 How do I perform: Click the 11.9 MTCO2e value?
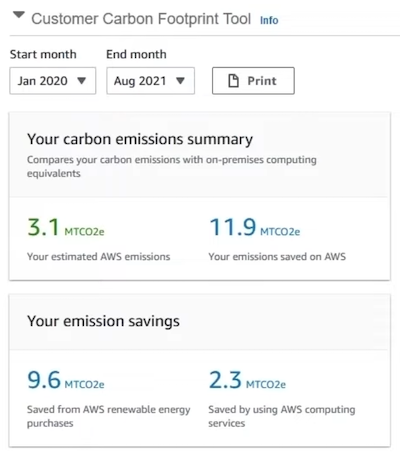pyautogui.click(x=255, y=227)
